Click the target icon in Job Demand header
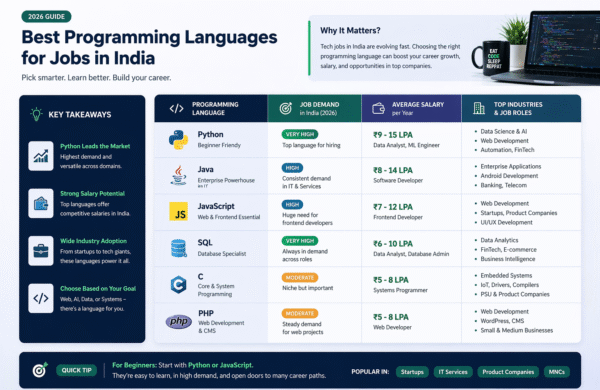 [285, 109]
